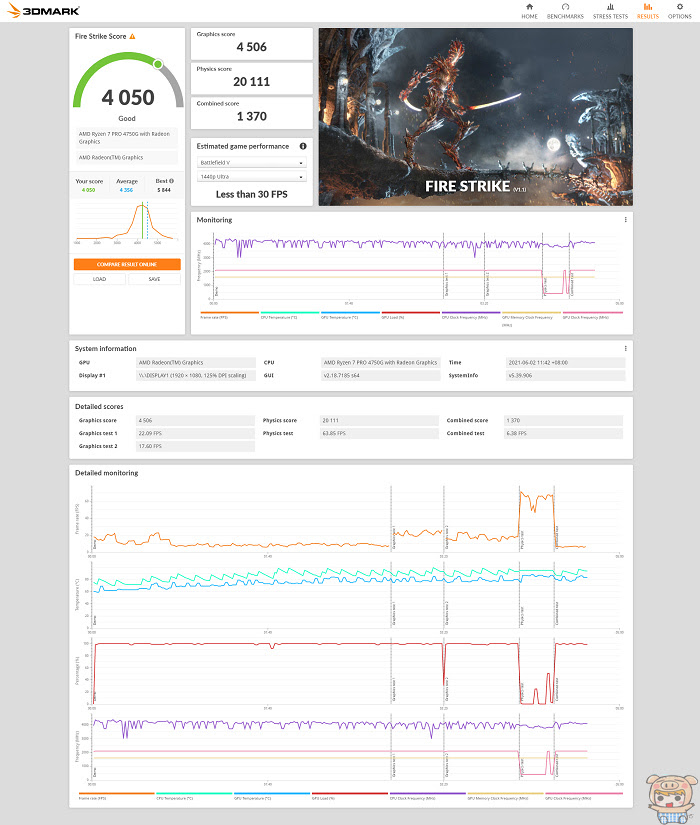700x825 pixels.
Task: Click the Time value 2021-06-02 11:42
Action: [x=565, y=363]
